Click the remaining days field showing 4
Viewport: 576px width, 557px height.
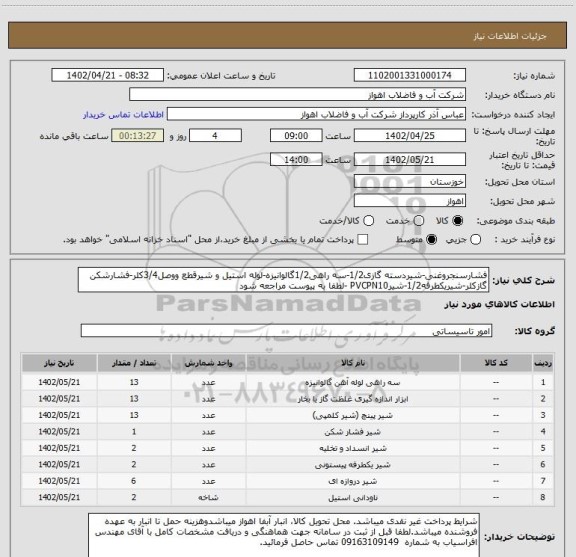[x=215, y=136]
